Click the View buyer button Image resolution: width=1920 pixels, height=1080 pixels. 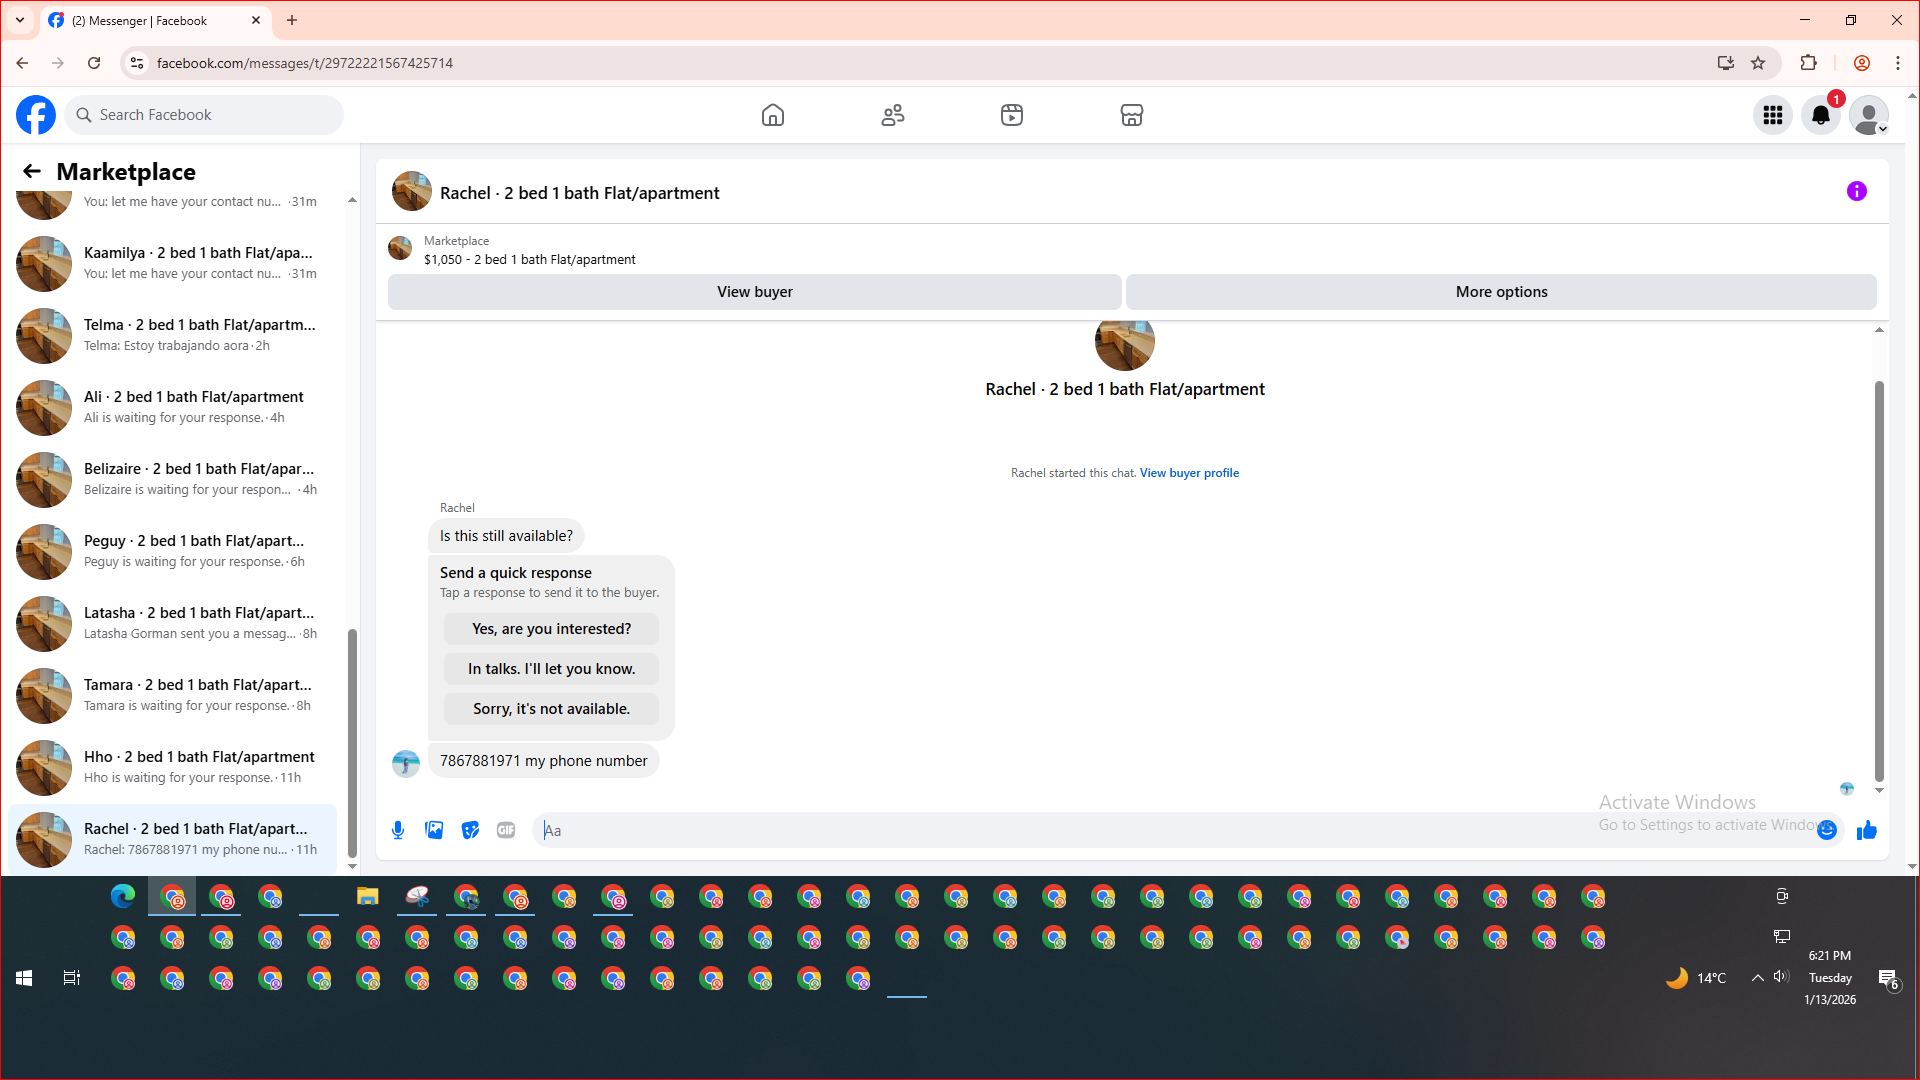(x=754, y=292)
